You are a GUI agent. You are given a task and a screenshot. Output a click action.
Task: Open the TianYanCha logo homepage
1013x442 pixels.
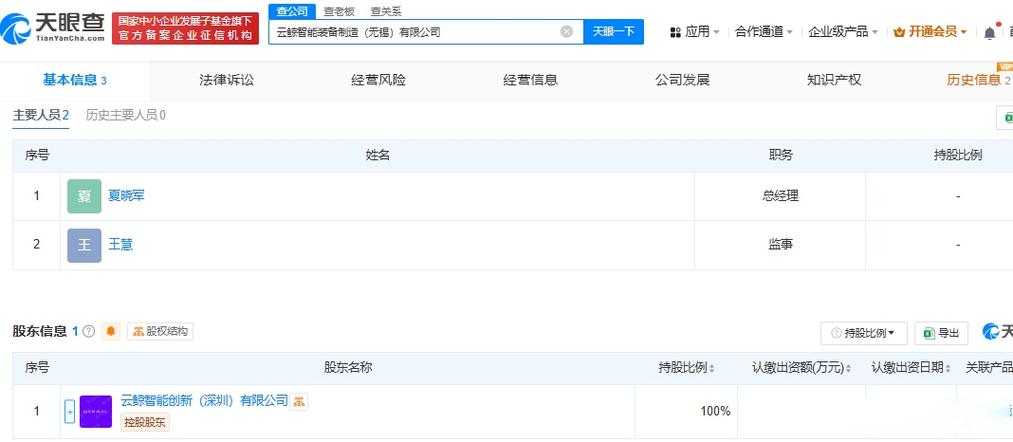(53, 28)
